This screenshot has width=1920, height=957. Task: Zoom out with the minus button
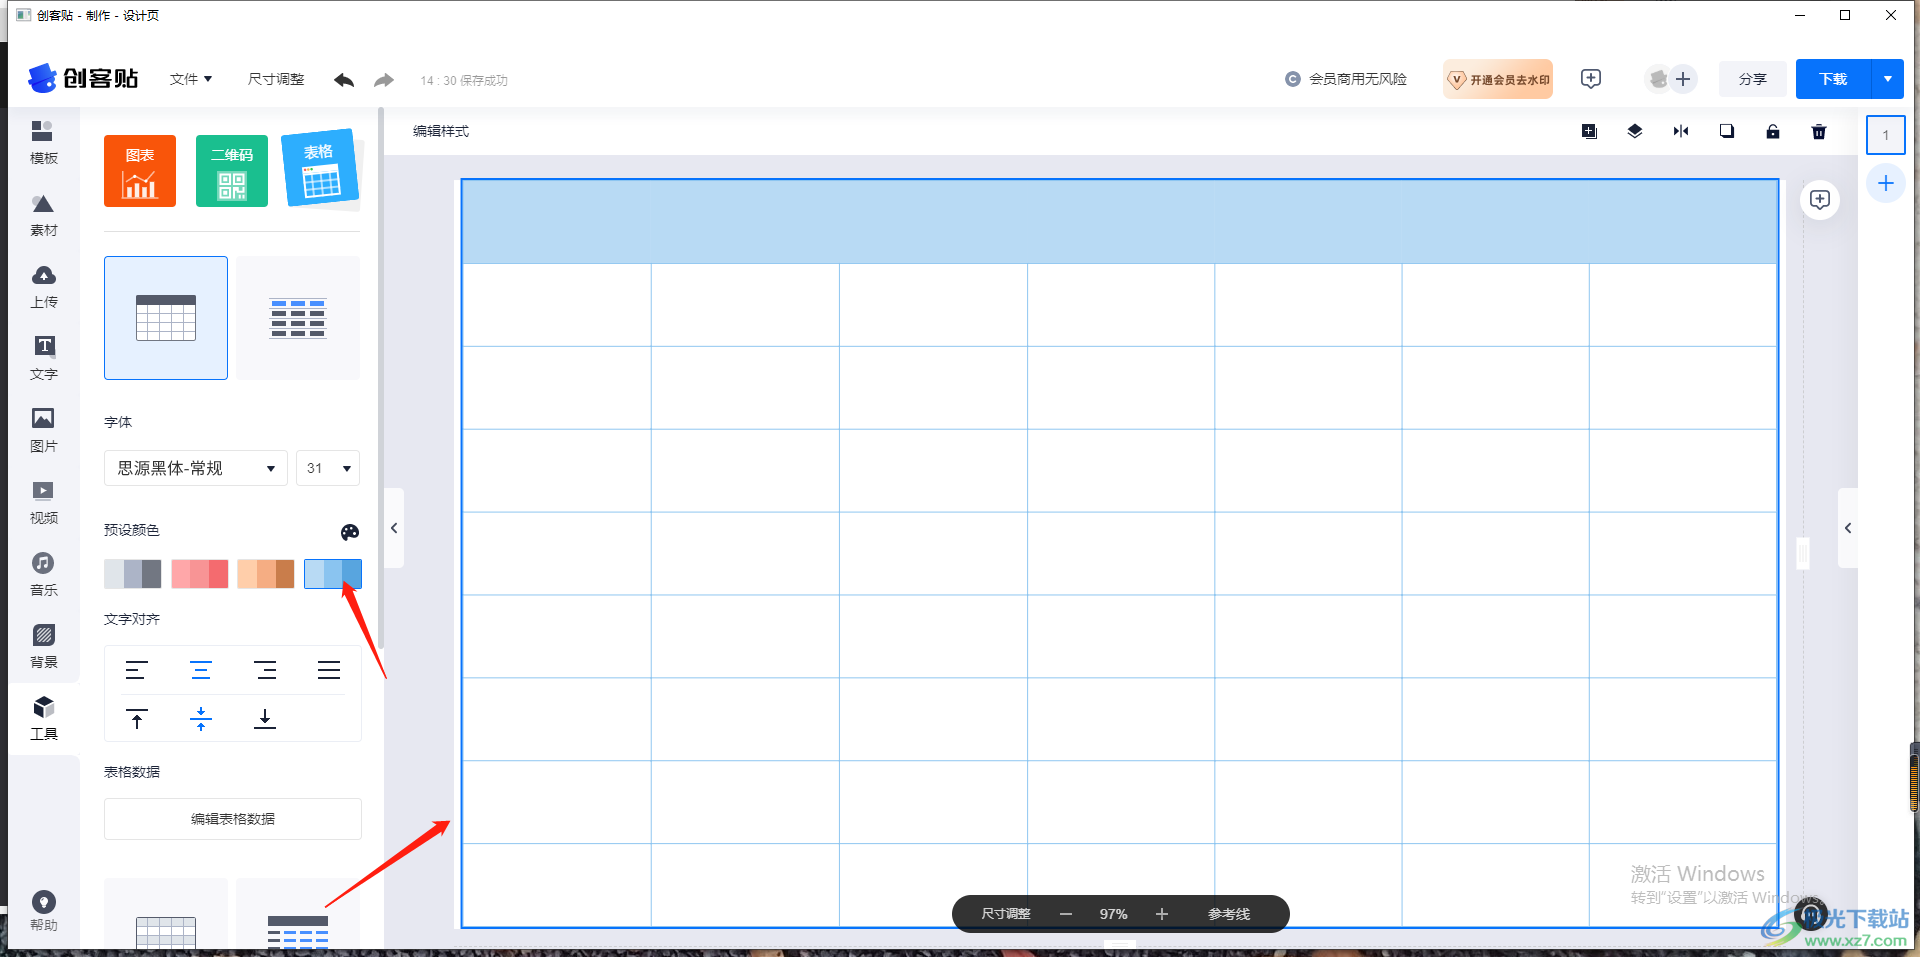point(1066,914)
